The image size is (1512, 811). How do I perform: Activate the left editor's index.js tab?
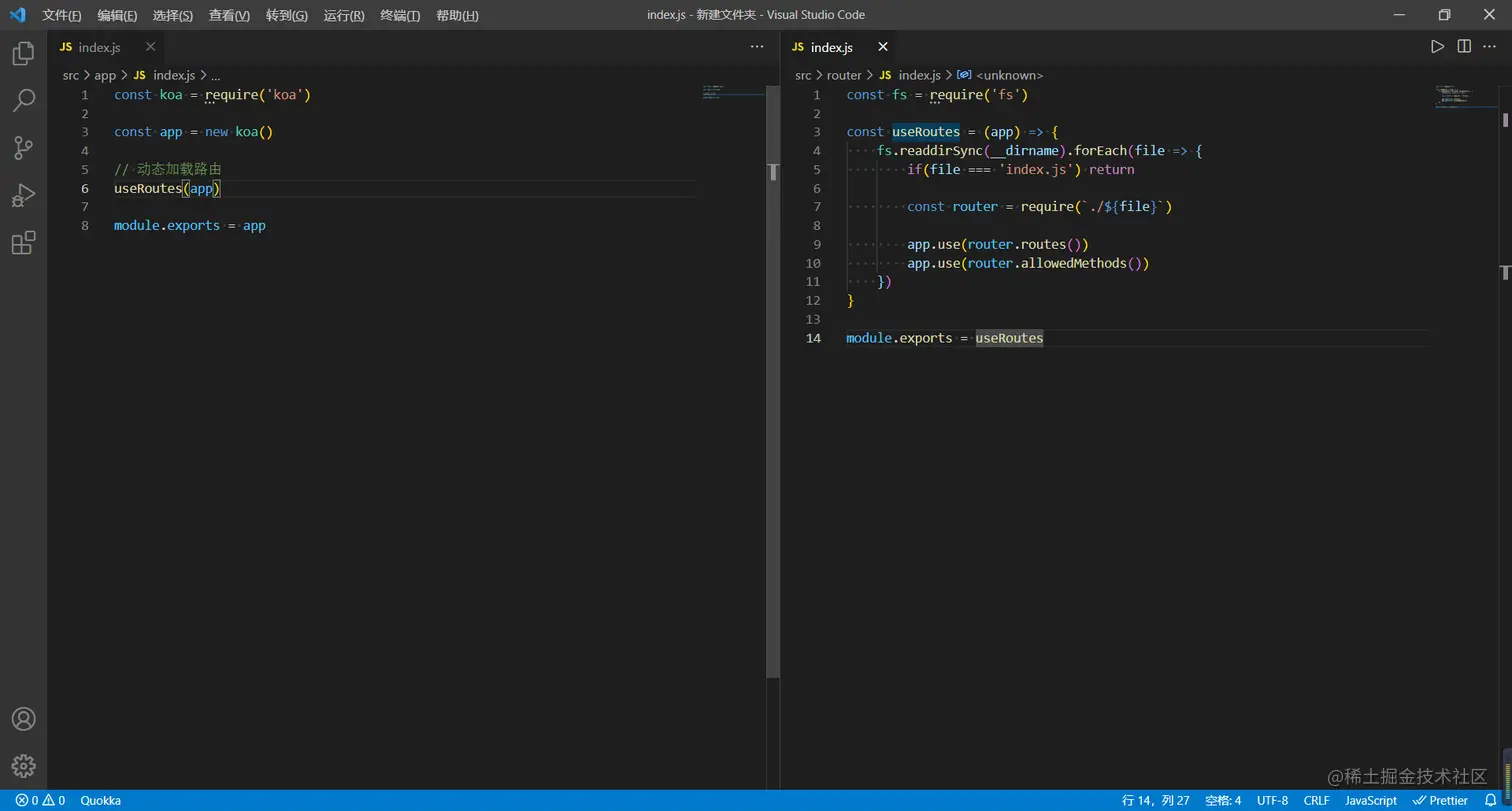(106, 47)
